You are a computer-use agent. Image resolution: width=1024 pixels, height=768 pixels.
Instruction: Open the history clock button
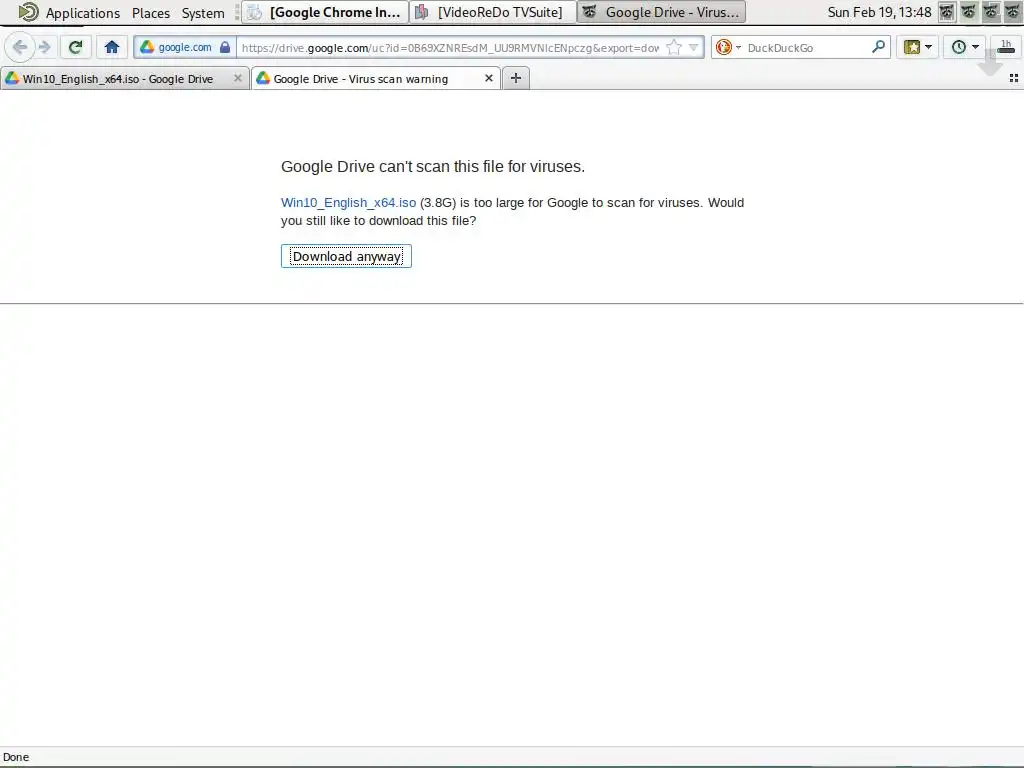959,47
